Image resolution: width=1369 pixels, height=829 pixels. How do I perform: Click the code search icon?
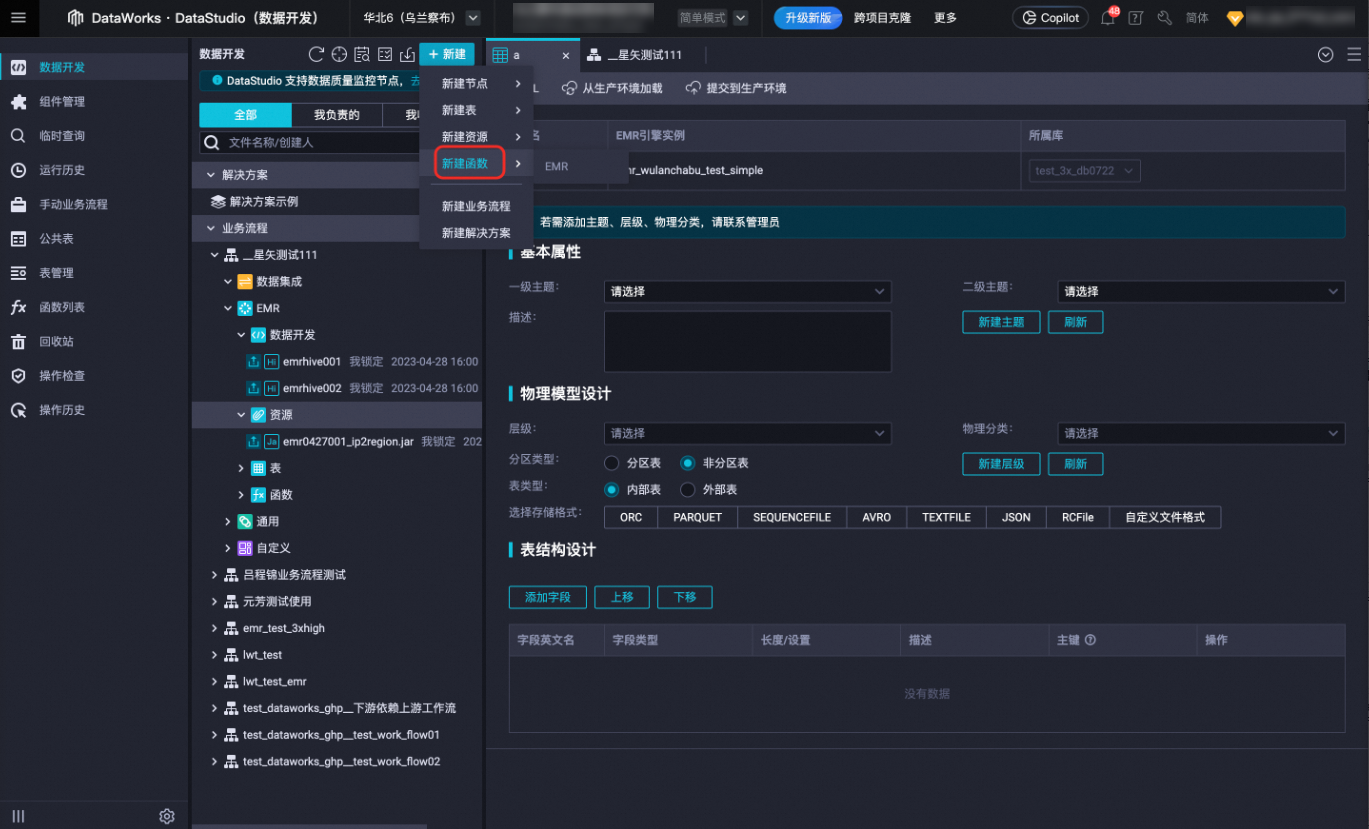[x=362, y=54]
